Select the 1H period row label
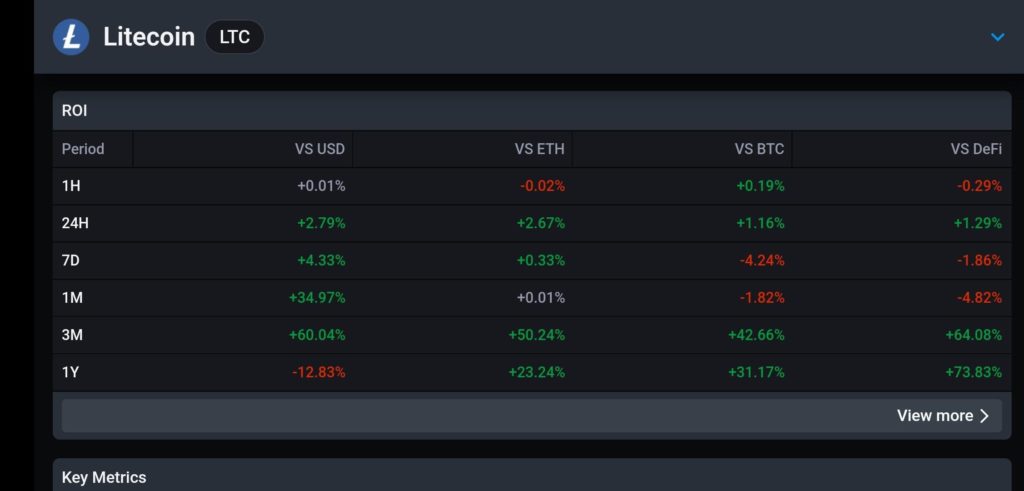 tap(71, 186)
